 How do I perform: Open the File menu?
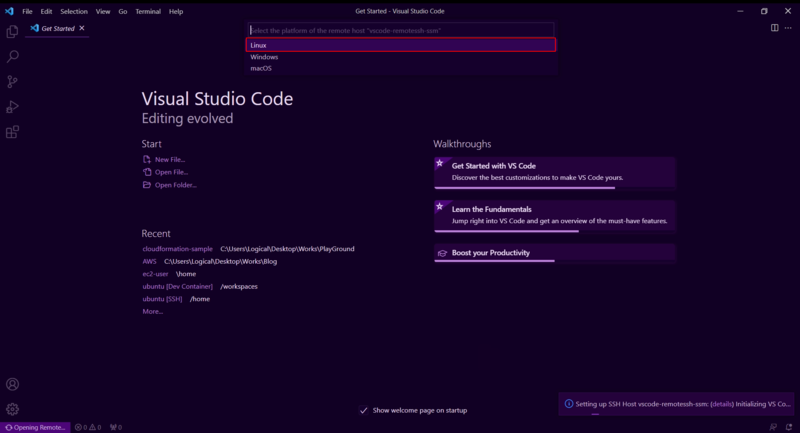point(27,11)
